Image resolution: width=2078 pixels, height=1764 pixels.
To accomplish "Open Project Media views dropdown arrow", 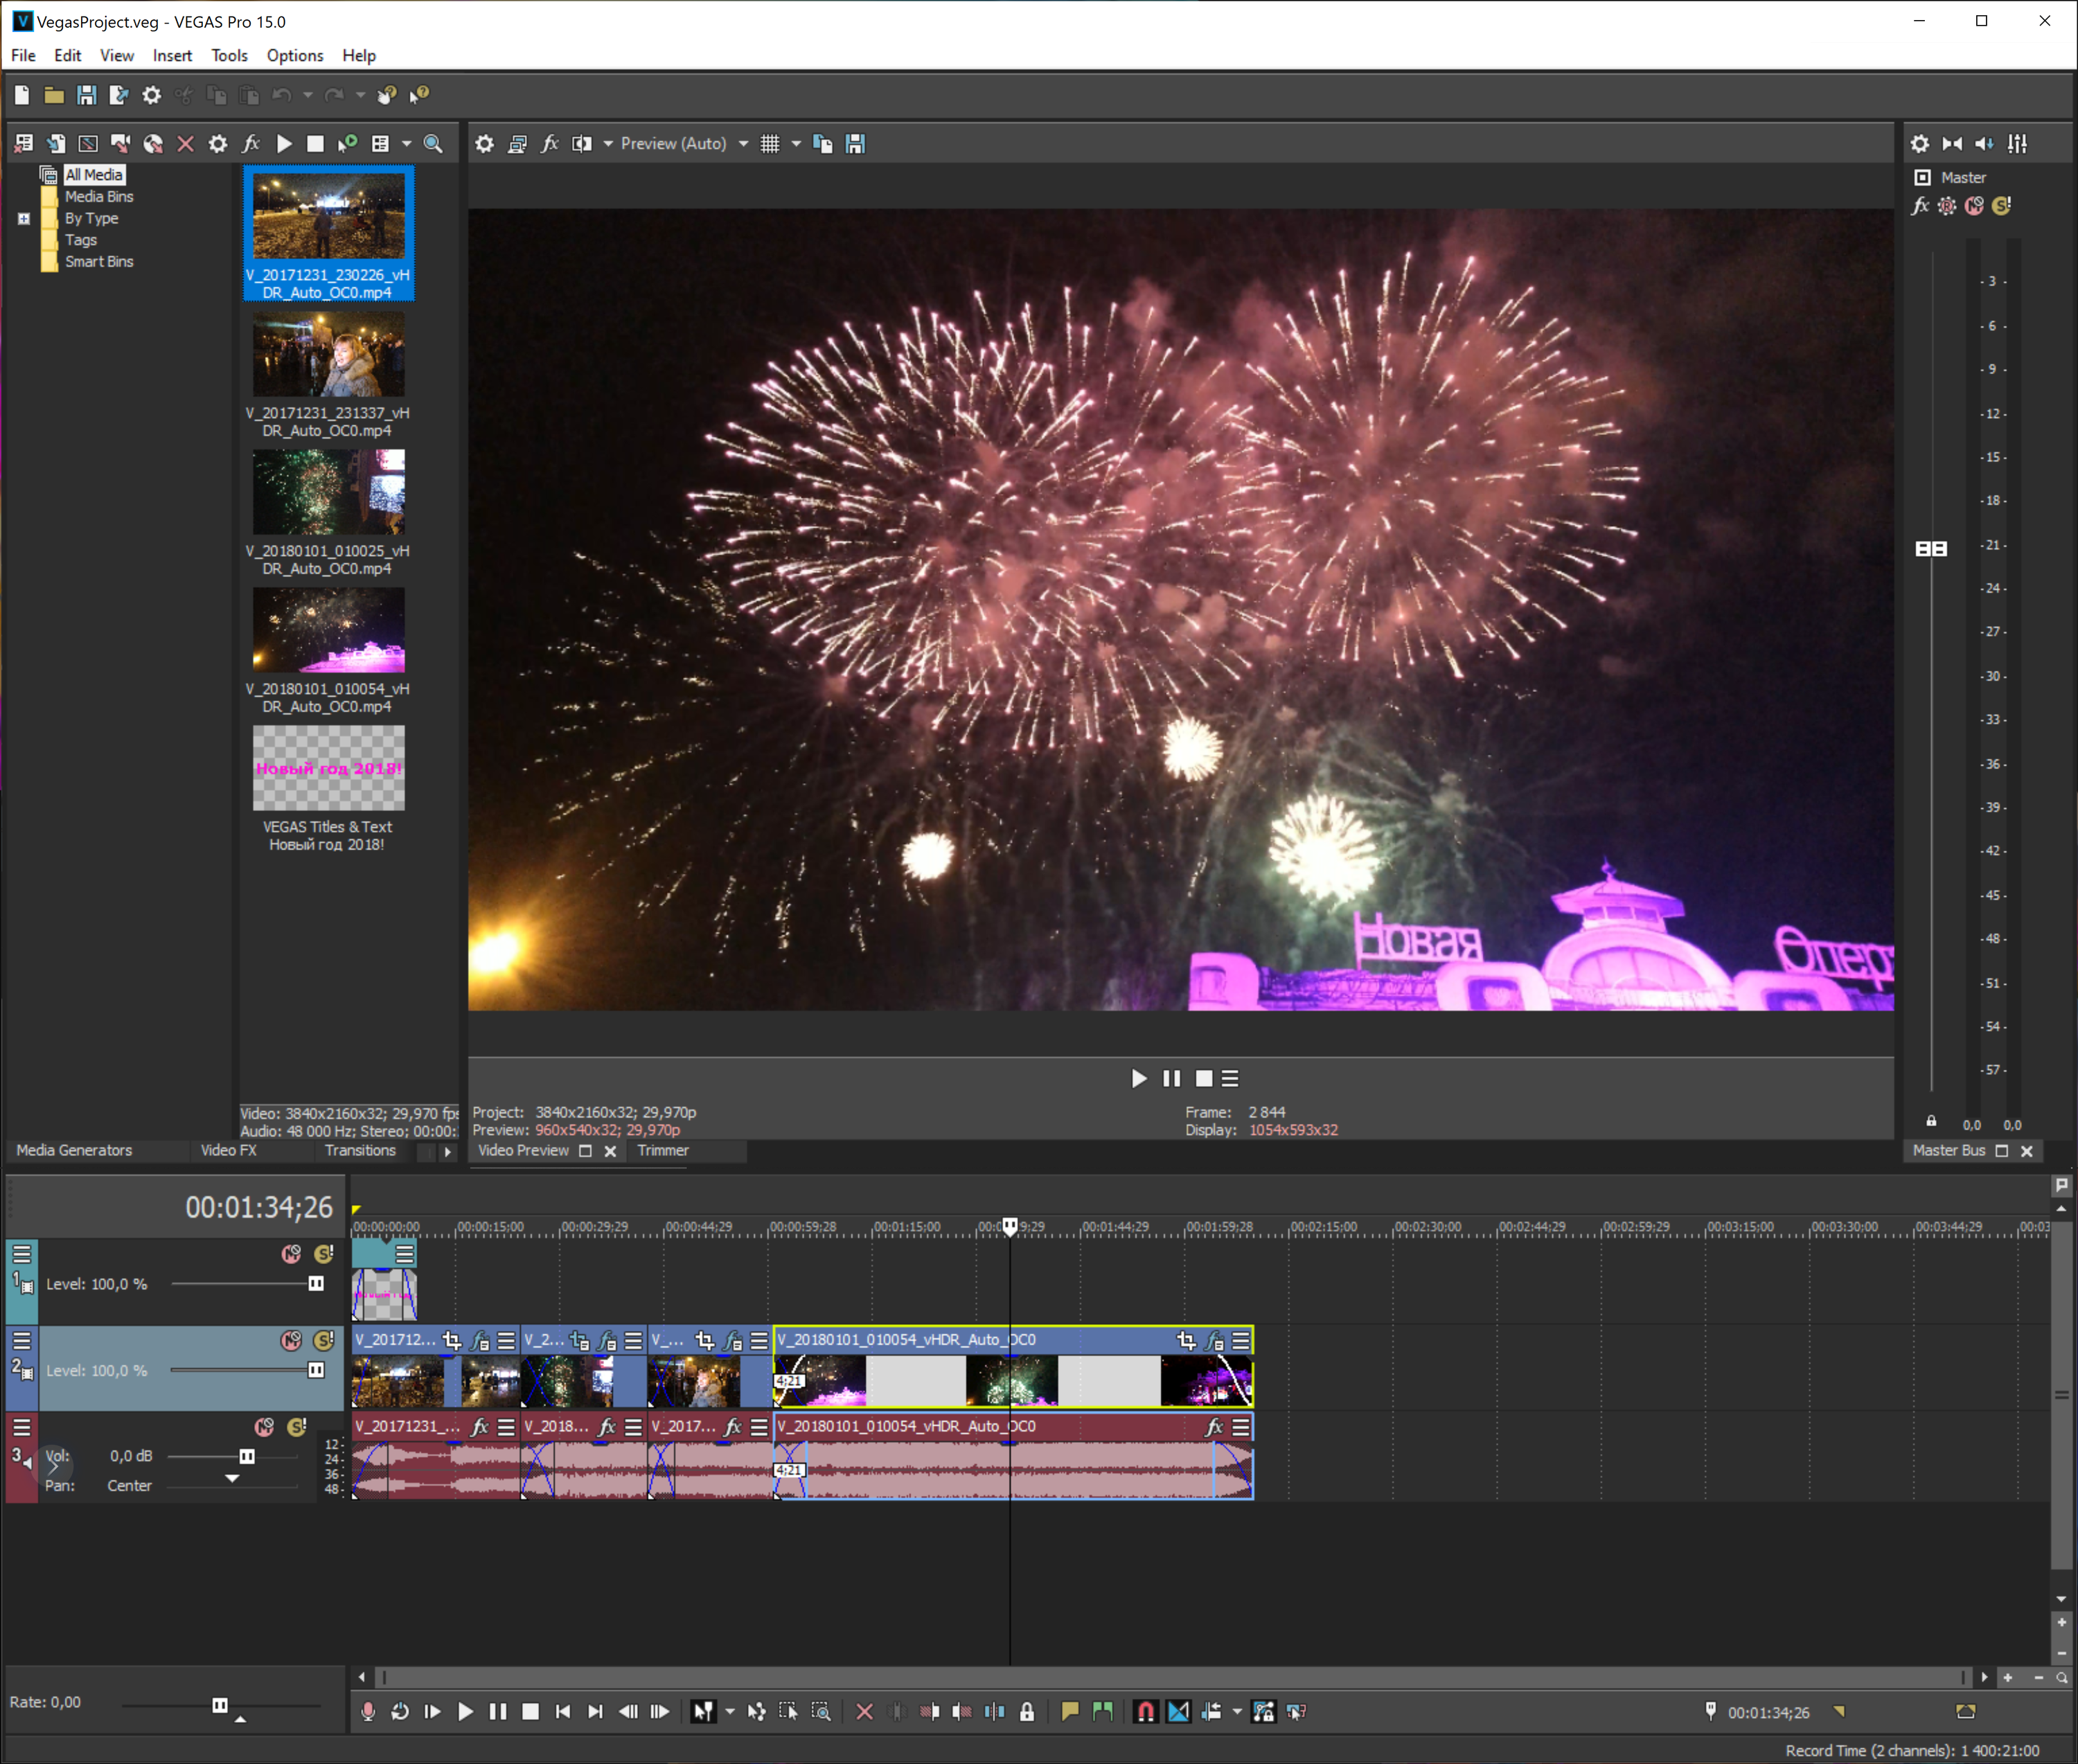I will (406, 144).
